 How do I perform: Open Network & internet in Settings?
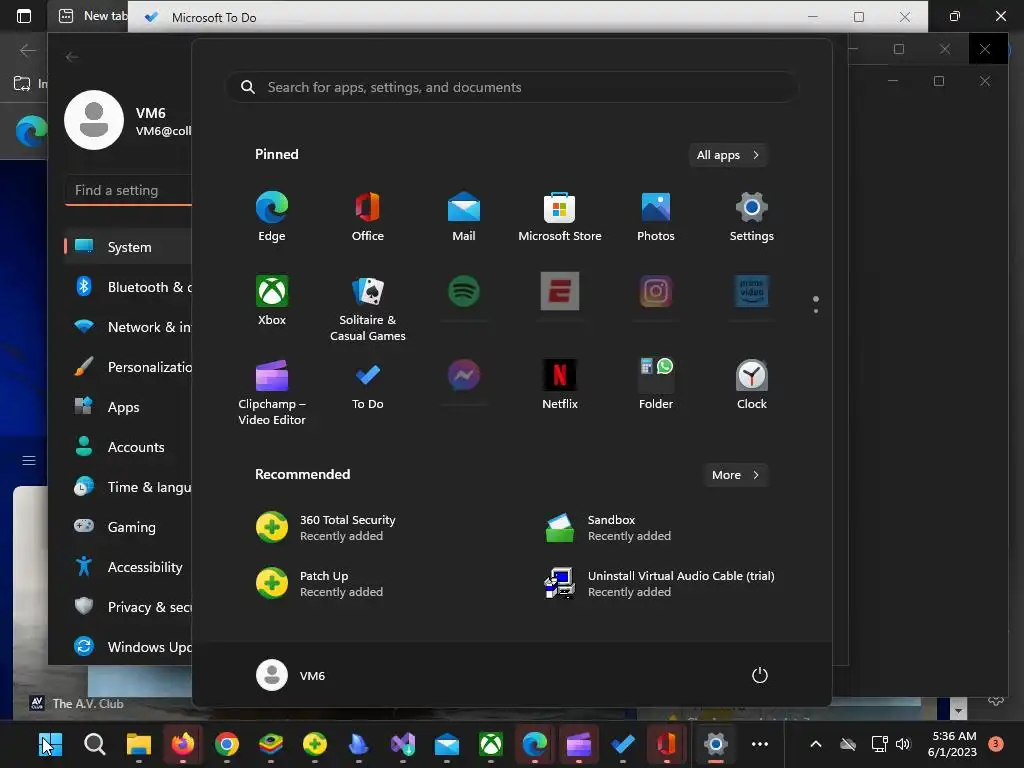128,327
